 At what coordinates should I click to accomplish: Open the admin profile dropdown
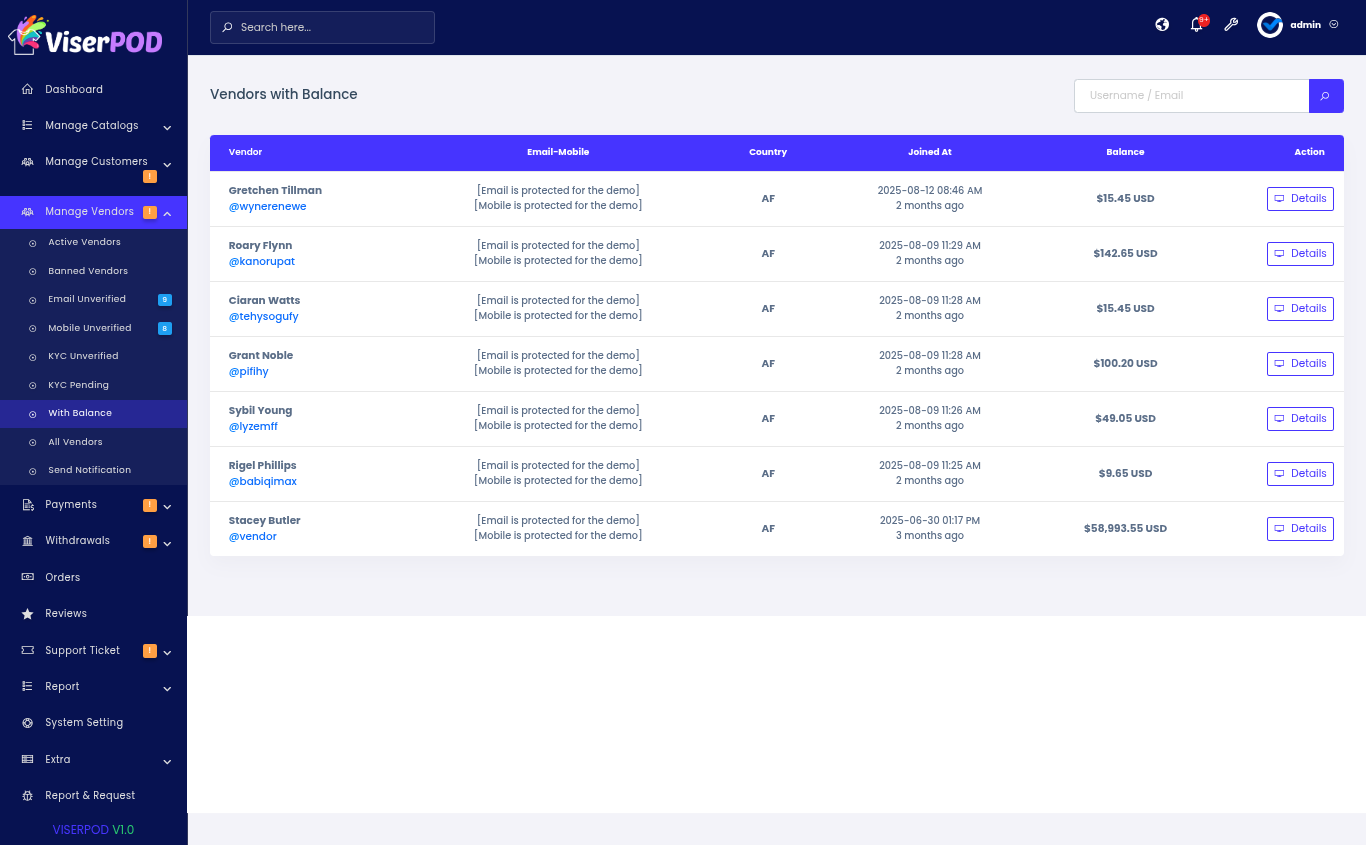[1298, 25]
